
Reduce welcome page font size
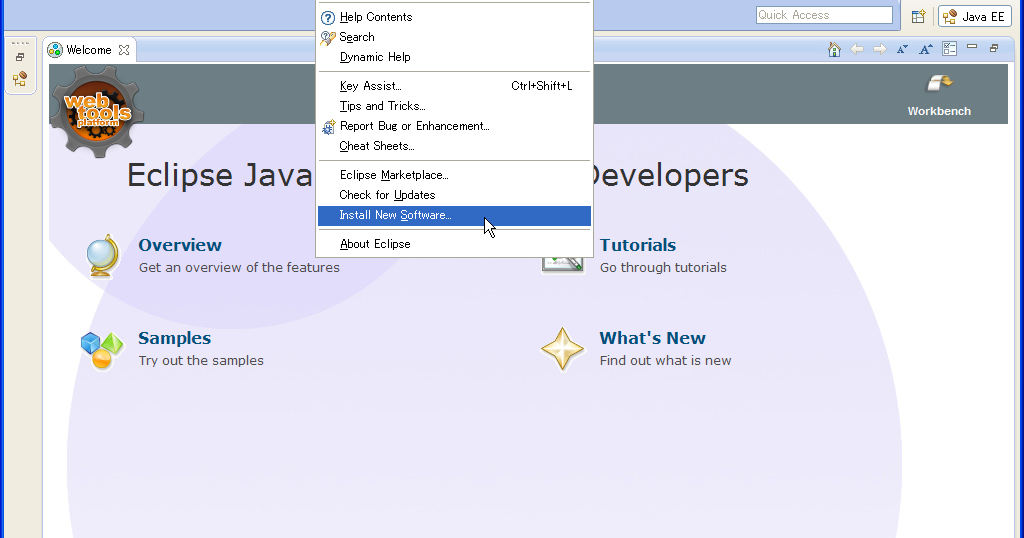(x=903, y=50)
